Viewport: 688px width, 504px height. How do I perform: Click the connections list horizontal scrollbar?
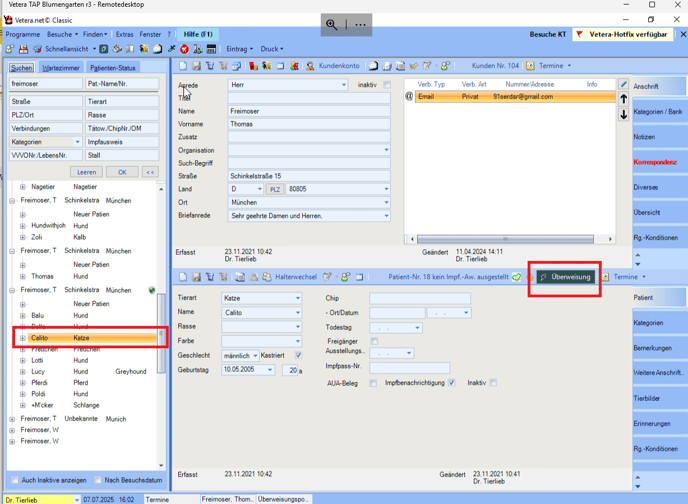(x=505, y=239)
